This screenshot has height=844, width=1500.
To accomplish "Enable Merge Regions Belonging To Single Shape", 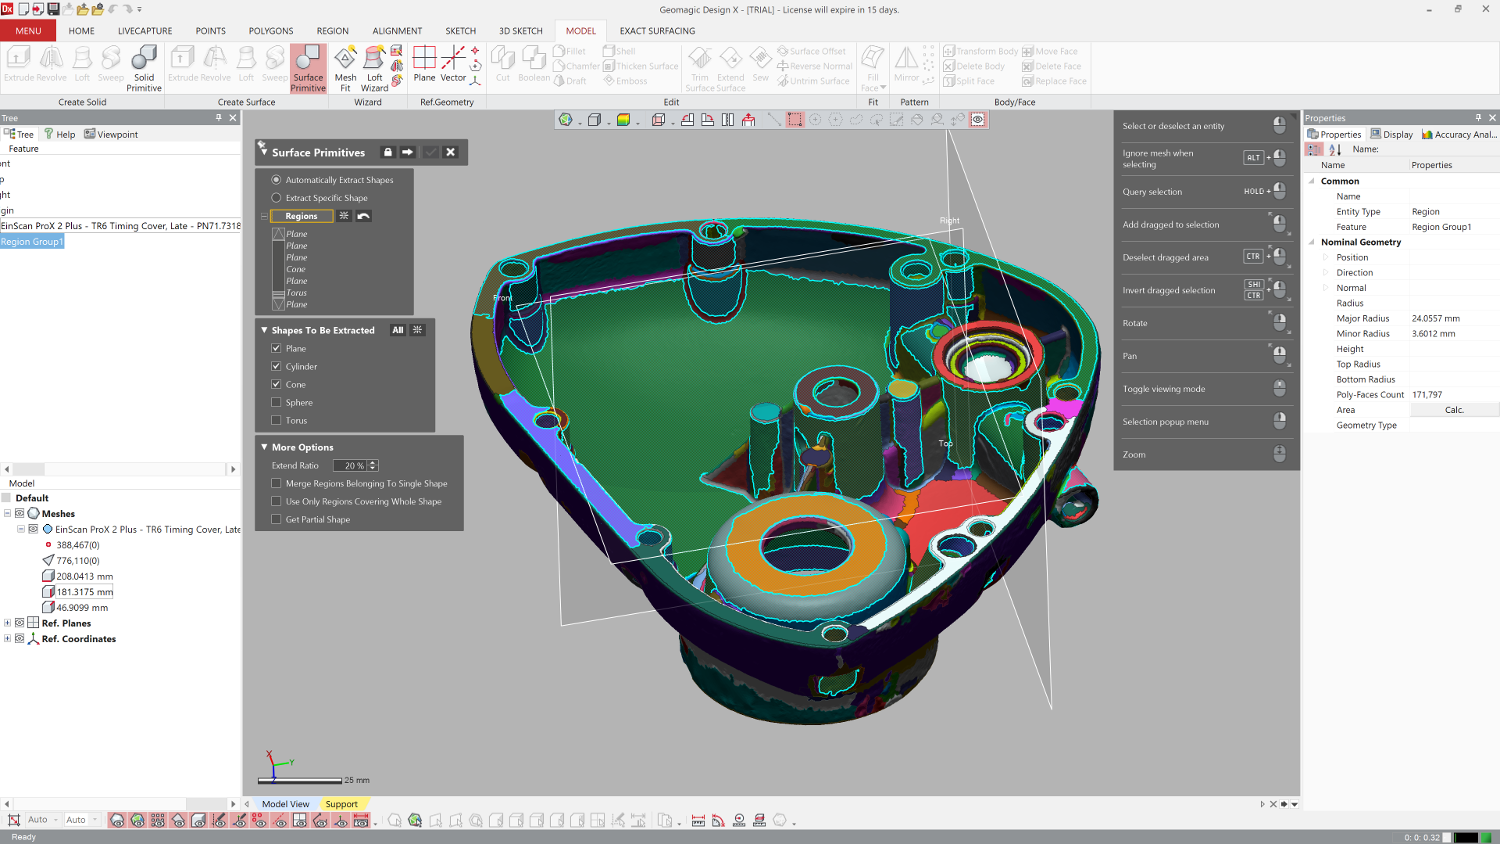I will (x=276, y=483).
